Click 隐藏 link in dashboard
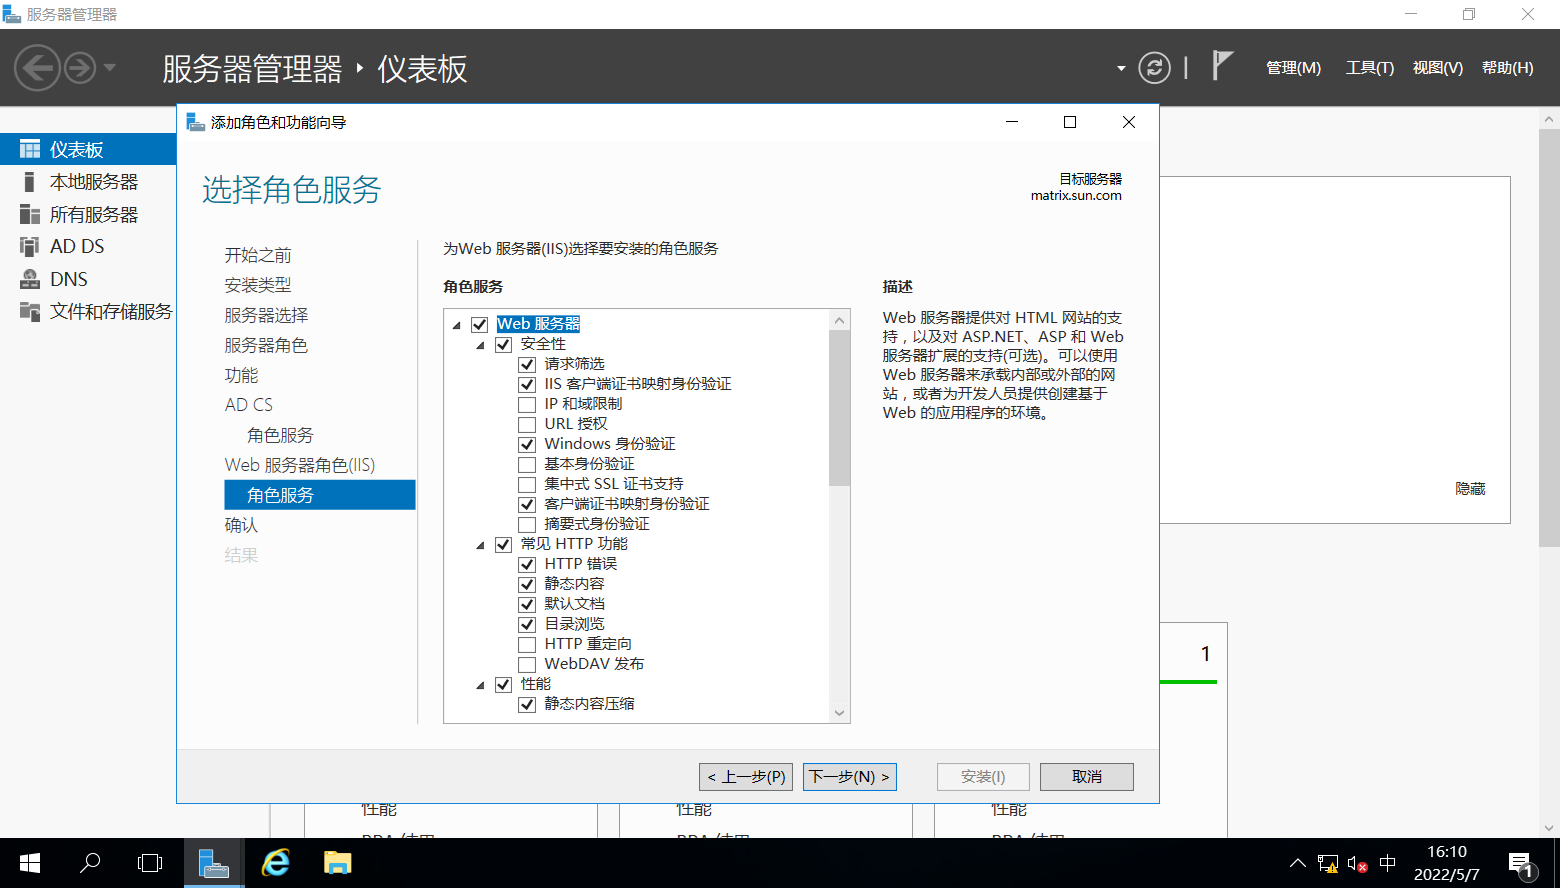 tap(1470, 489)
